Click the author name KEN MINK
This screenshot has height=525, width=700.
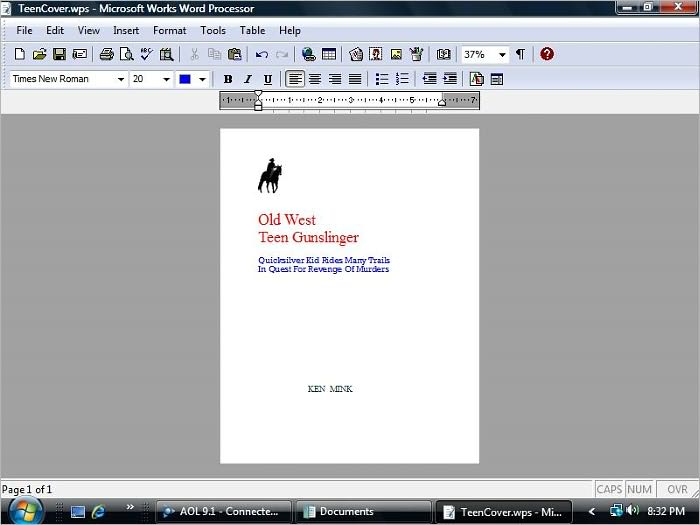click(x=330, y=389)
